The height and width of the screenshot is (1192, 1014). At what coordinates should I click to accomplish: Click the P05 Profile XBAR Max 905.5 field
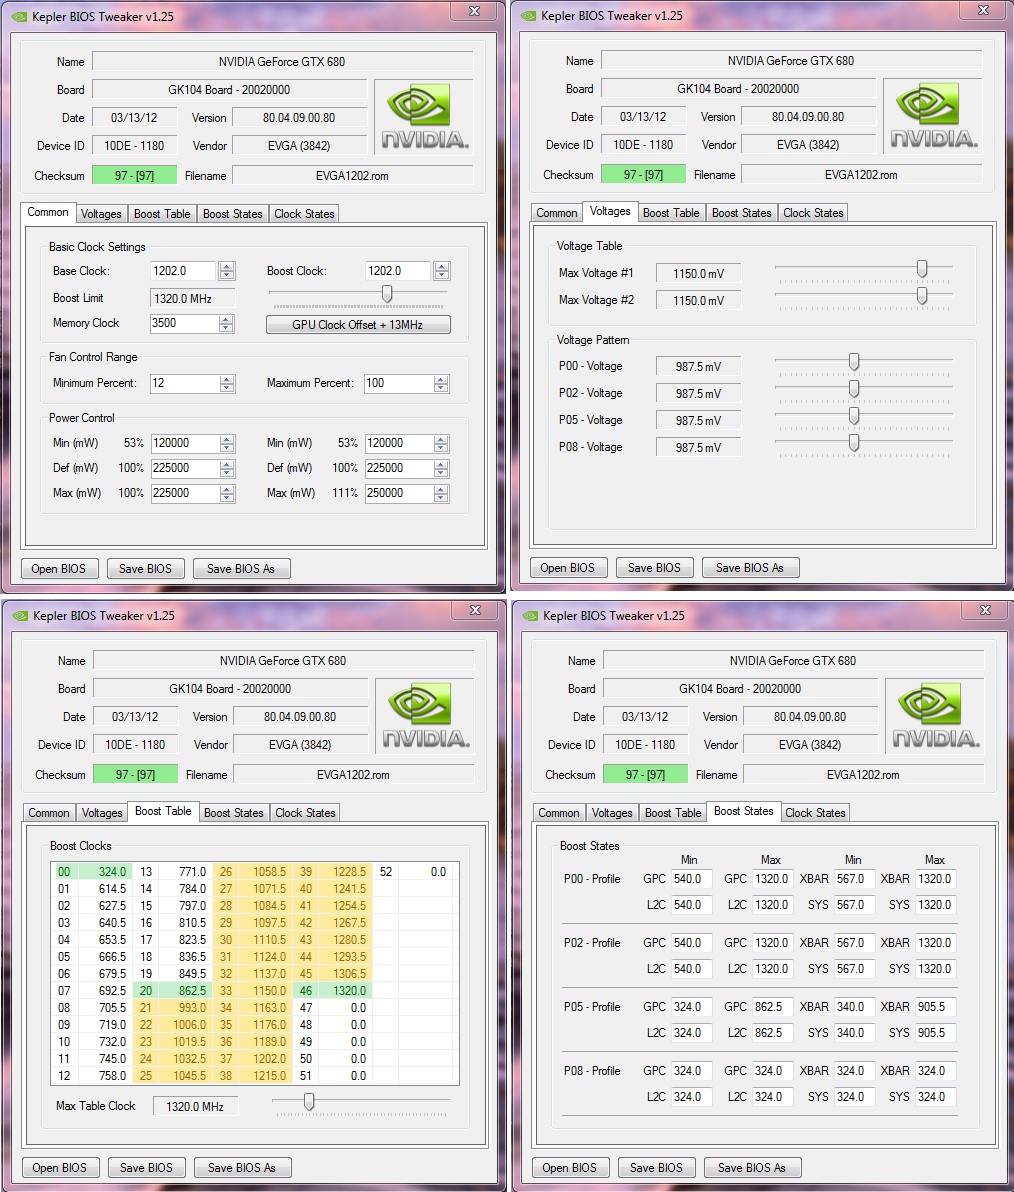(x=935, y=1007)
